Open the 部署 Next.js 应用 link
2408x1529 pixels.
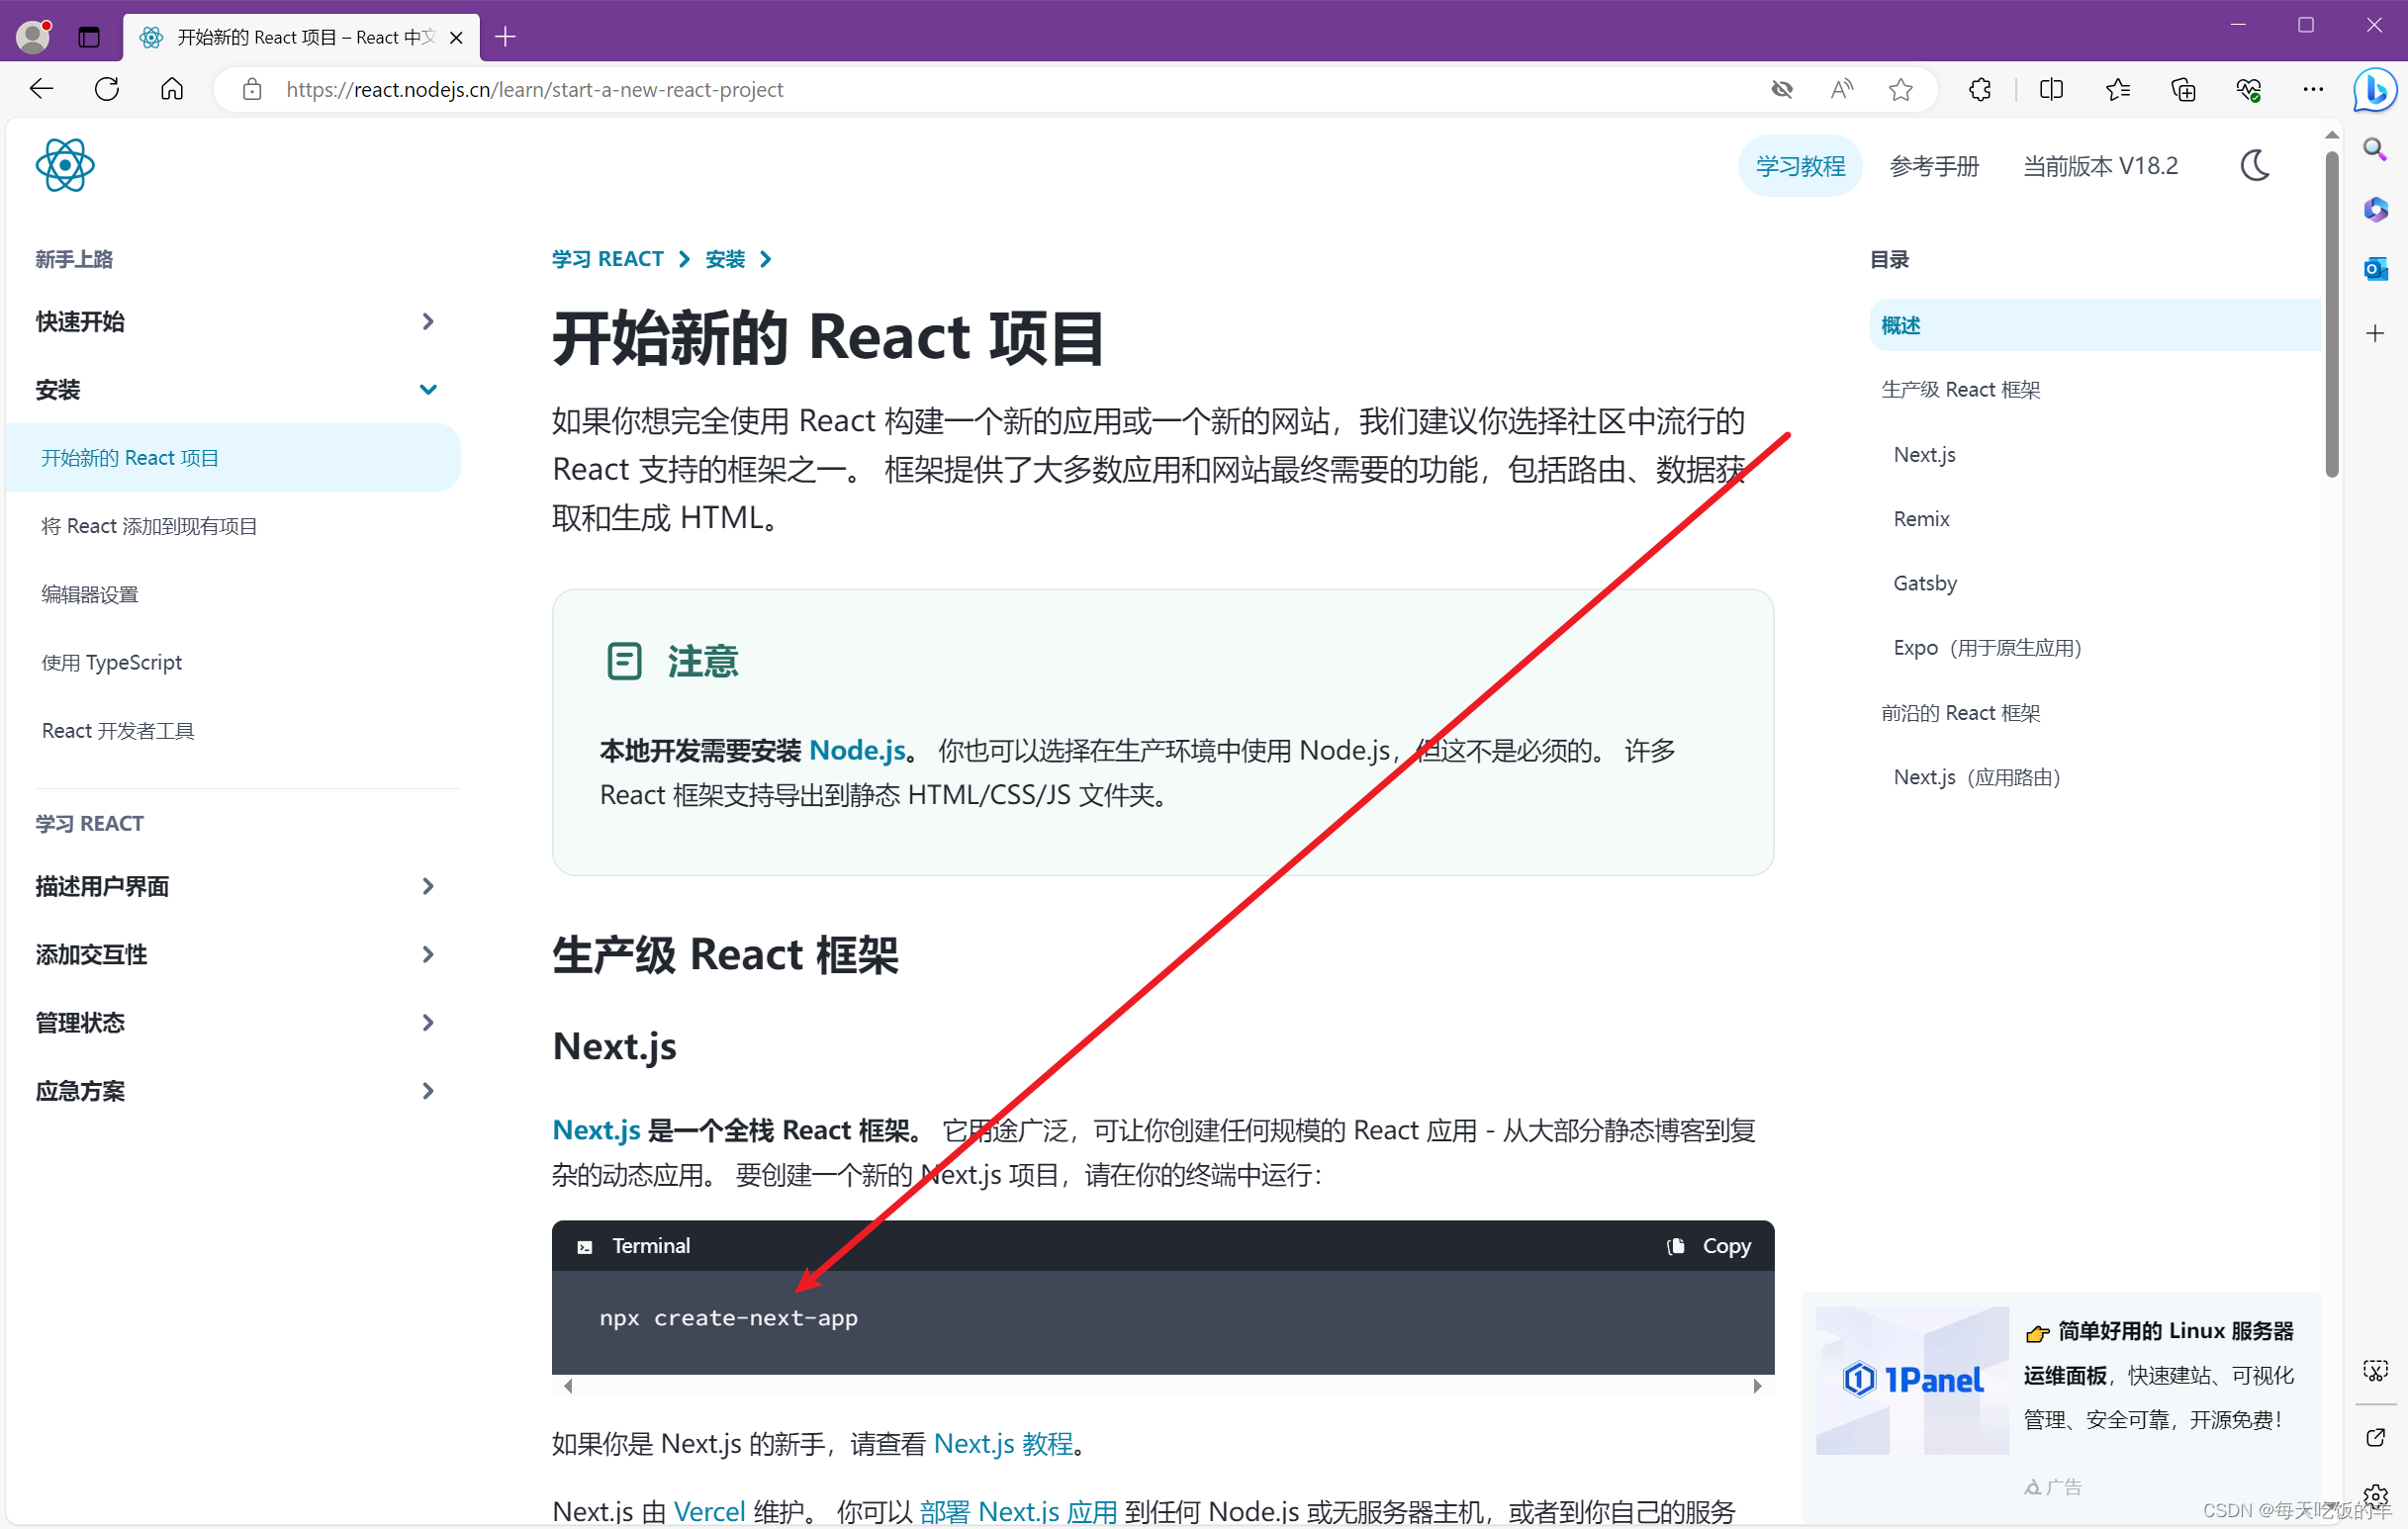1018,1511
